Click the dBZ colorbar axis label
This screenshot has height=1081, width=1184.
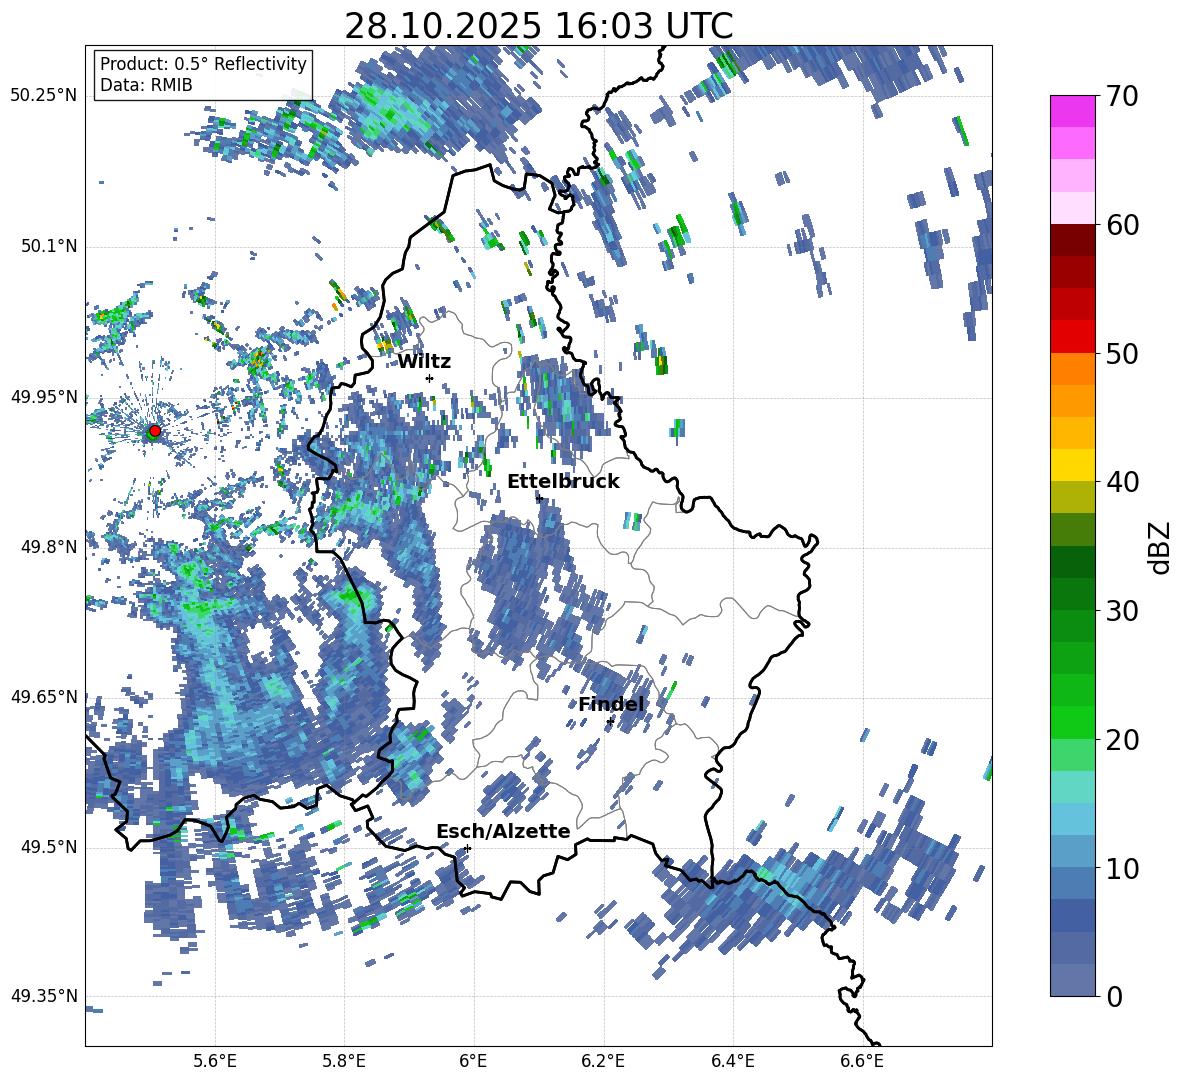click(x=1161, y=547)
